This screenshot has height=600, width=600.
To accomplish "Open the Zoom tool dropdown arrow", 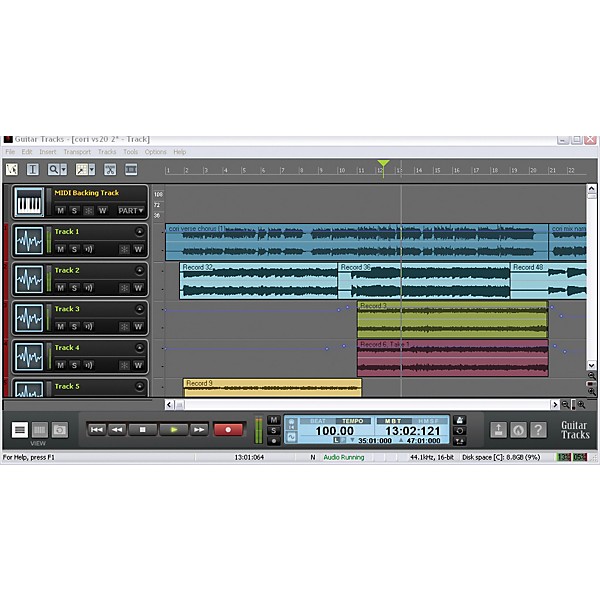I will (64, 170).
